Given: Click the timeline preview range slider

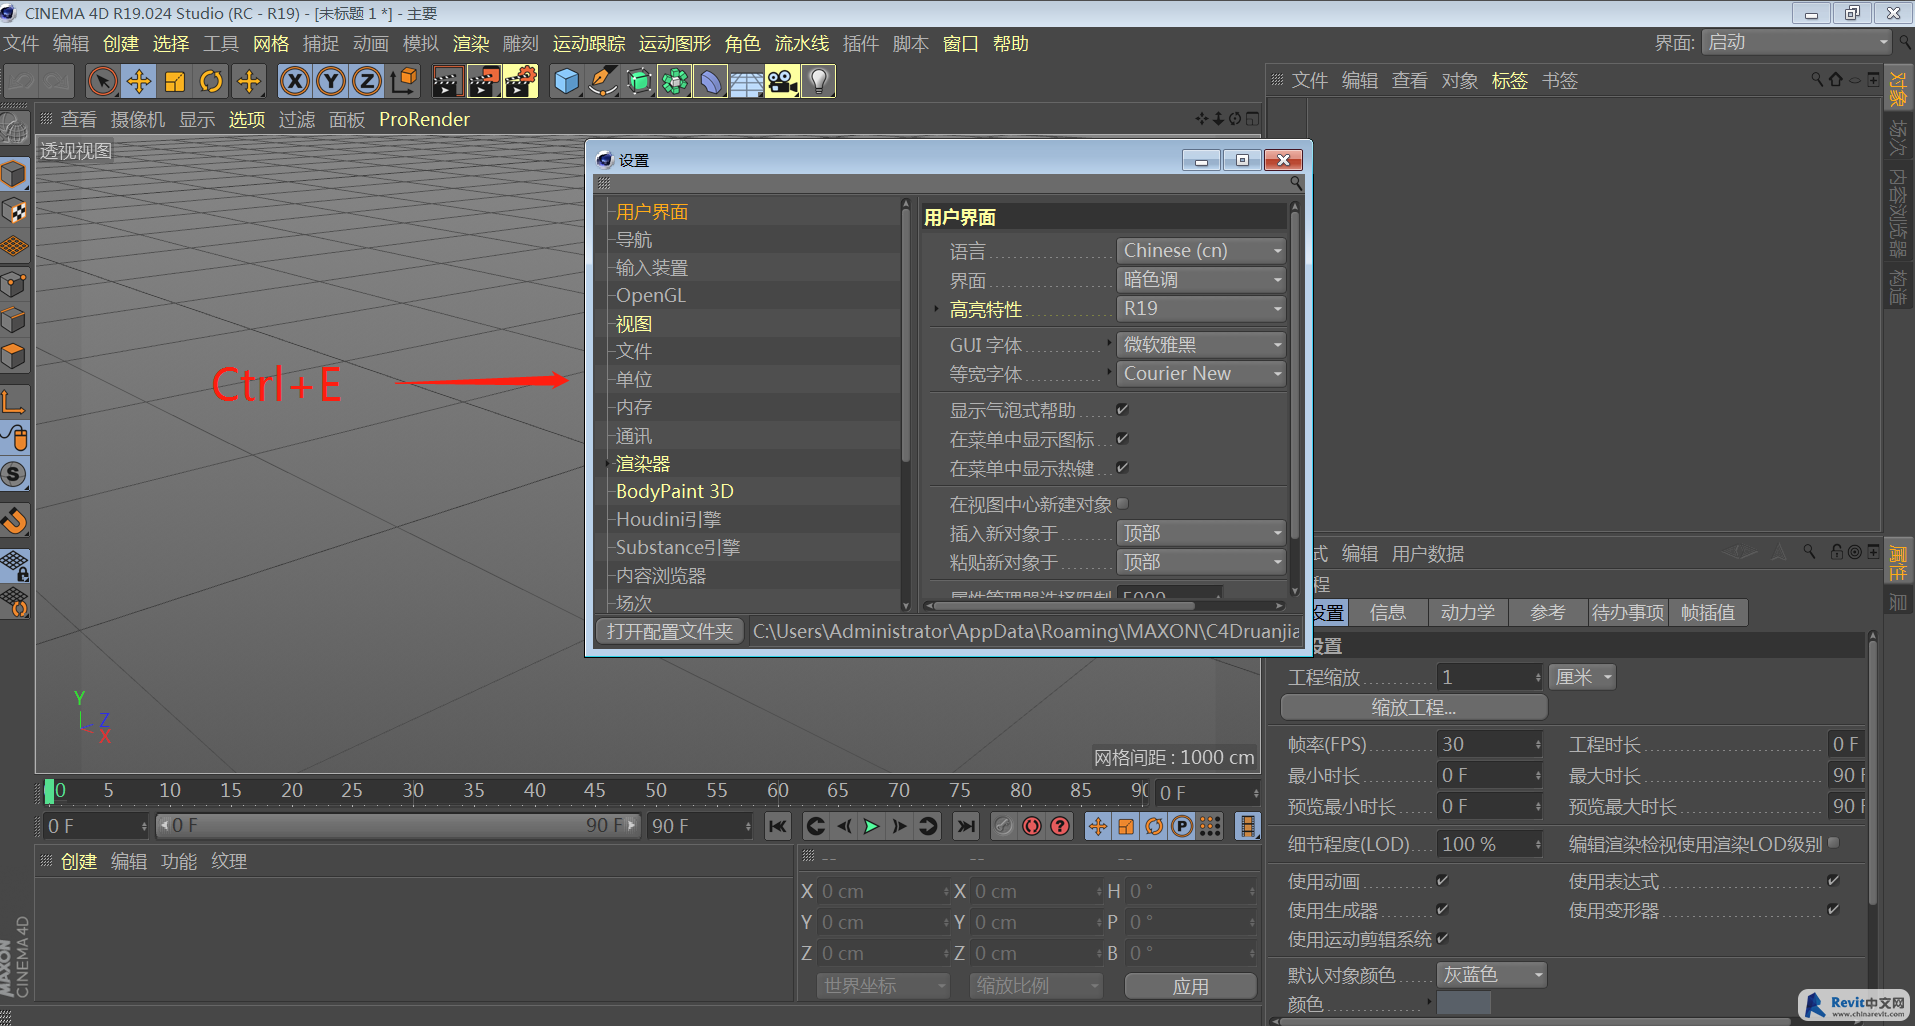Looking at the screenshot, I should point(397,826).
